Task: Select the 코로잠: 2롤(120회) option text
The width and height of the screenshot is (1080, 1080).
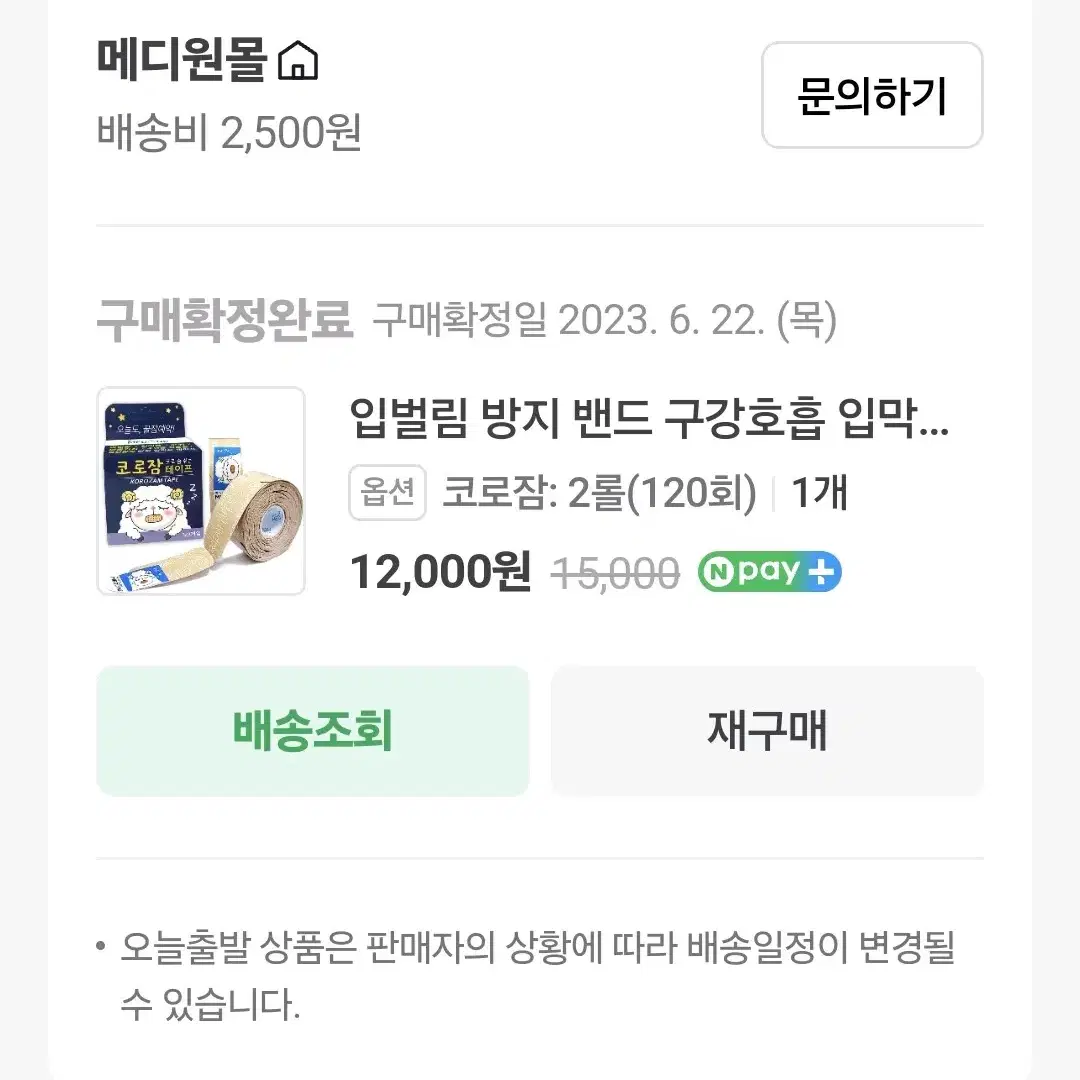Action: (599, 492)
